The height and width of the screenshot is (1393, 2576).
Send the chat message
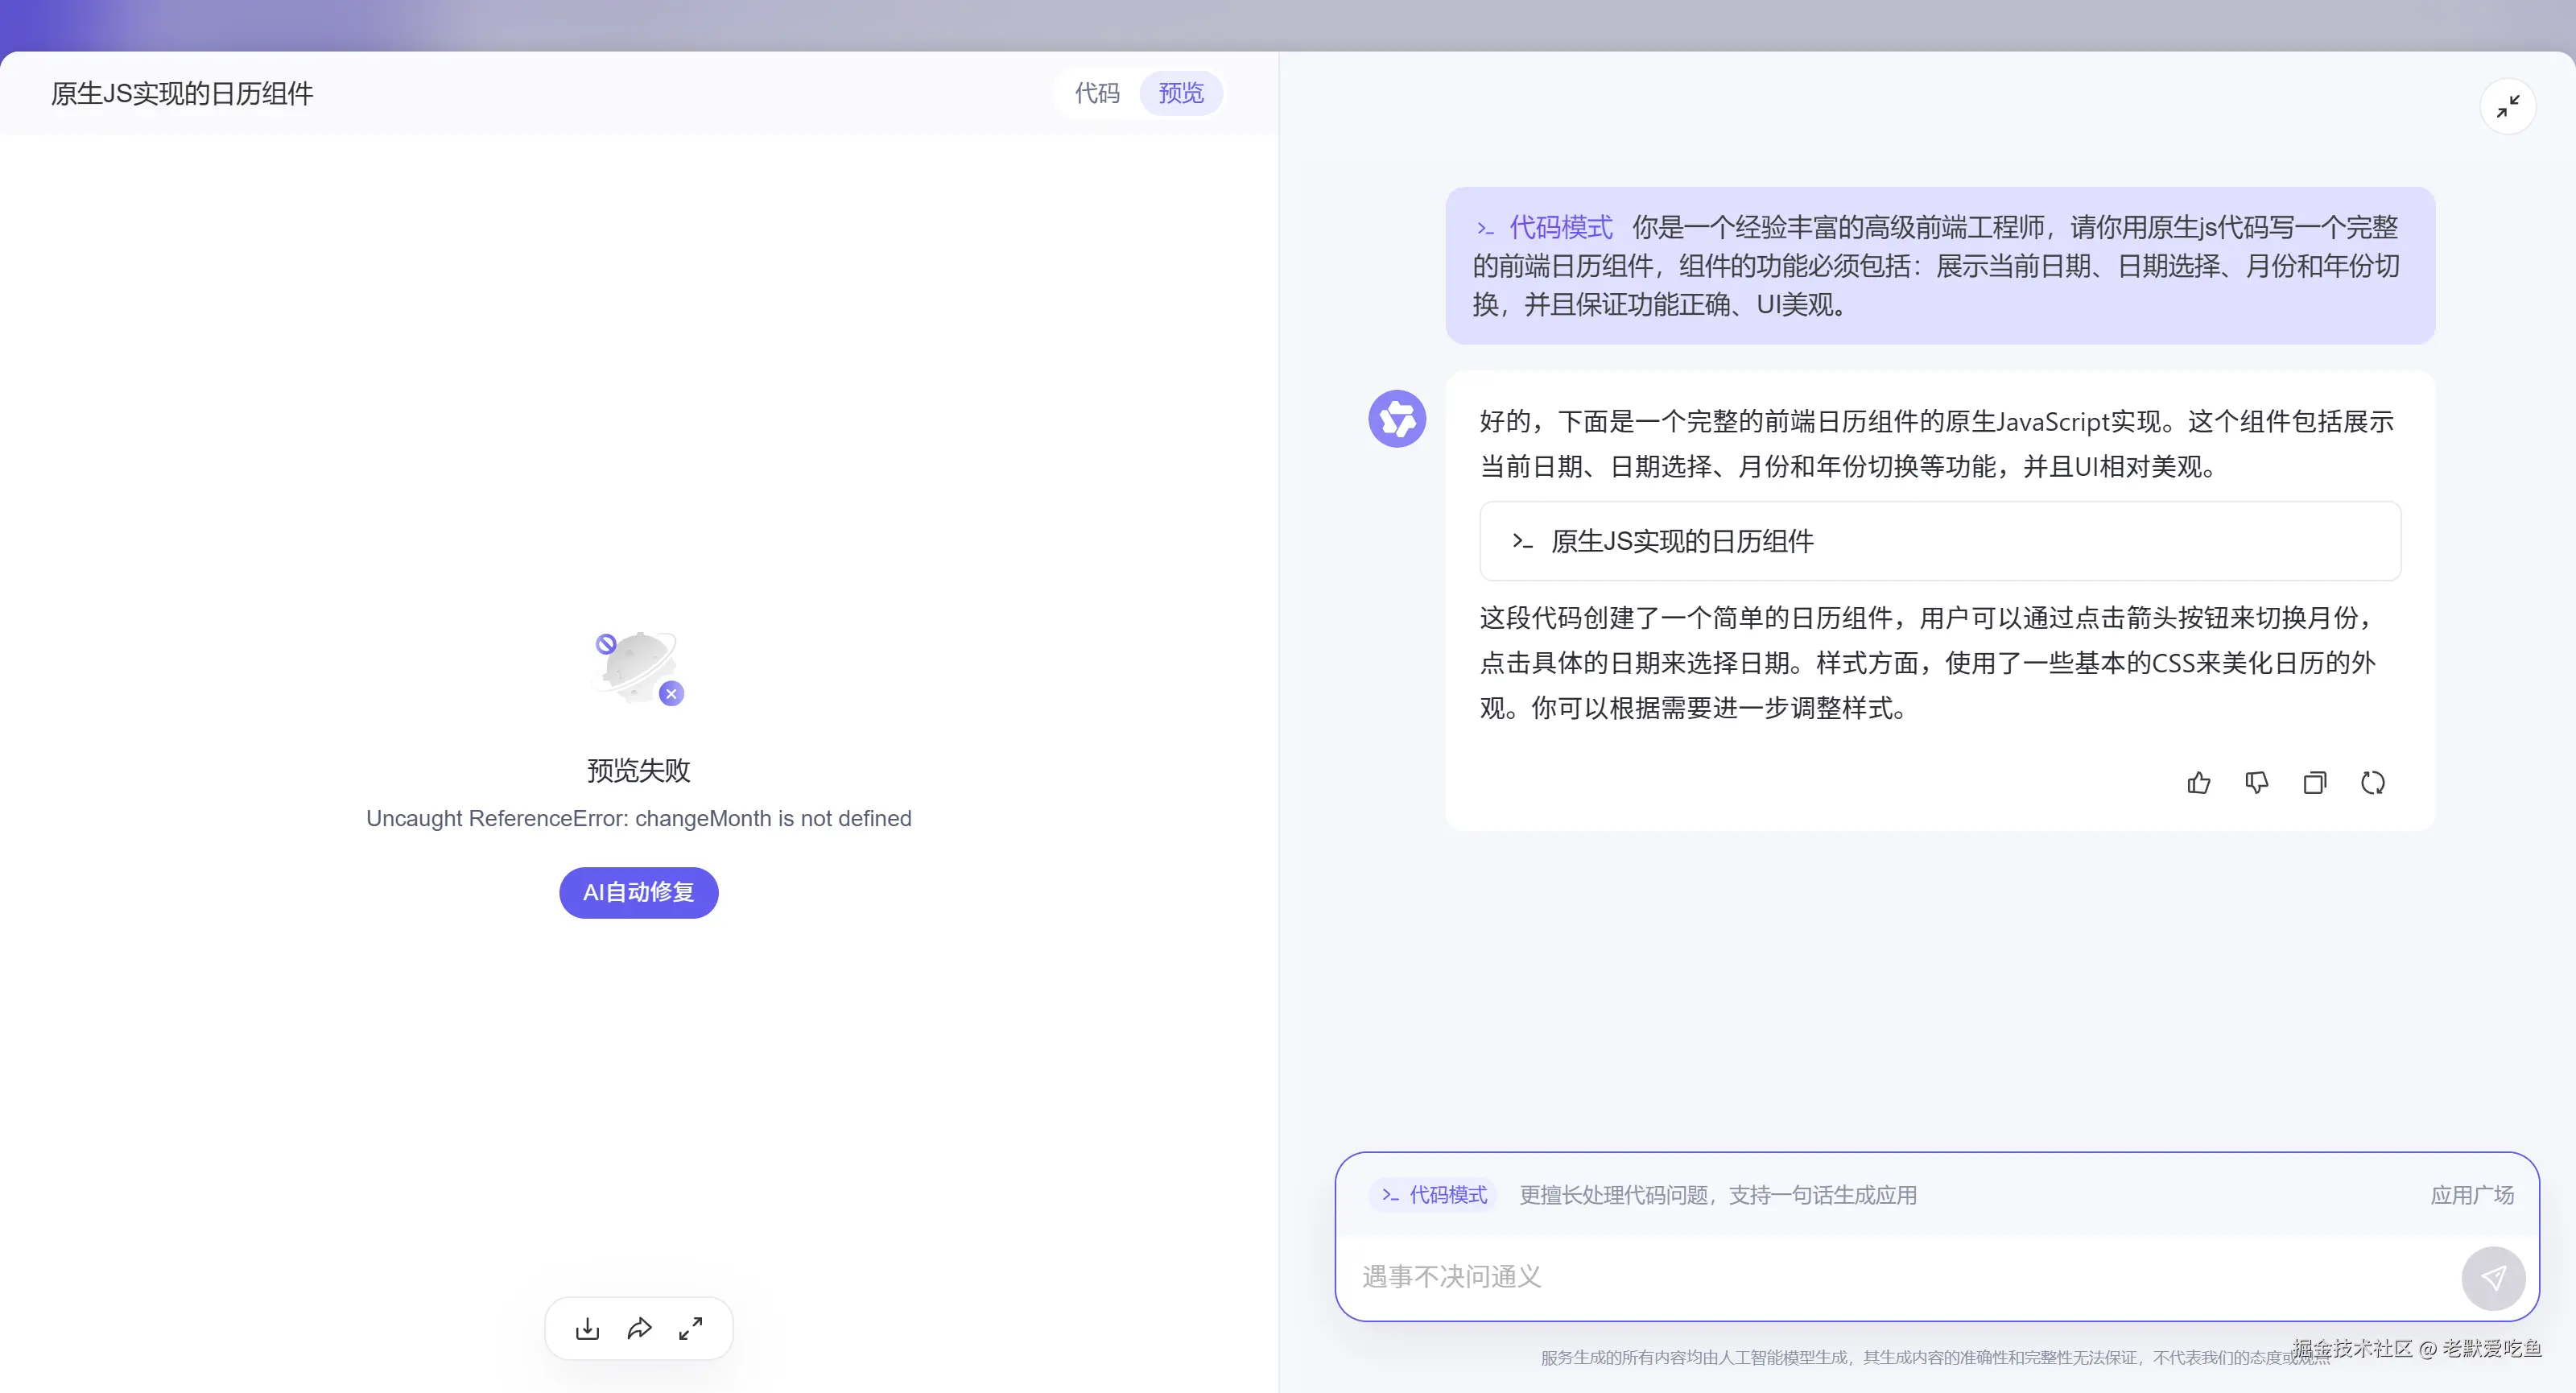2494,1277
